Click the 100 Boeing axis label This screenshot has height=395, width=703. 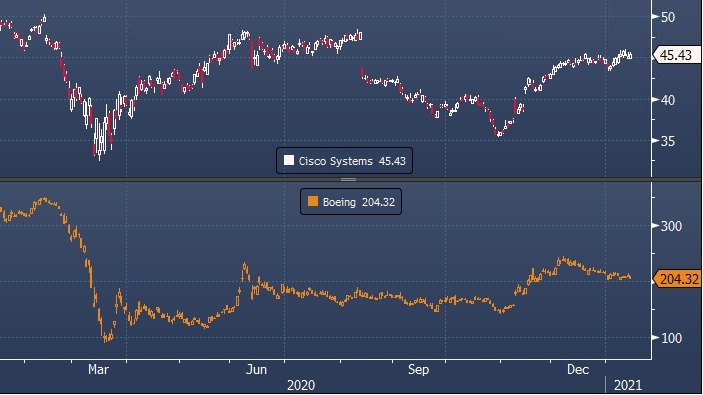[672, 338]
